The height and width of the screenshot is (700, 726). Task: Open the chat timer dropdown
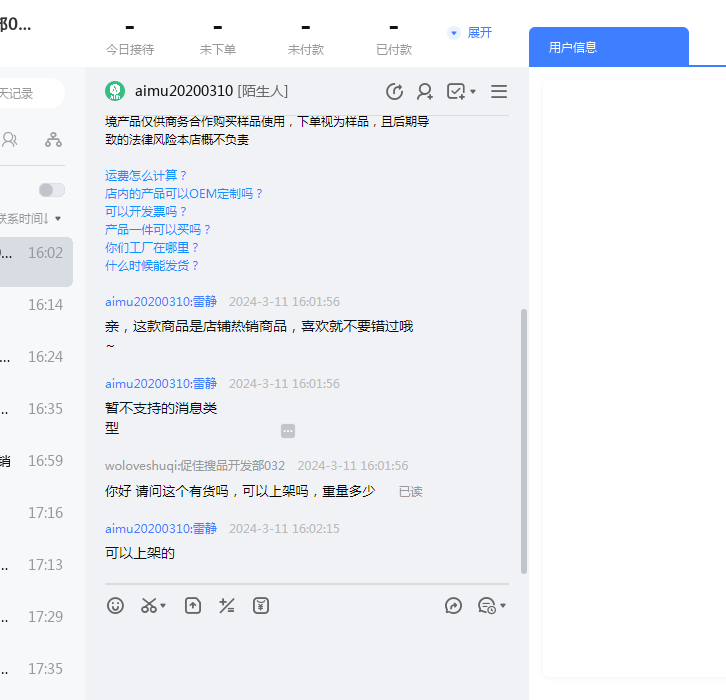click(x=492, y=605)
